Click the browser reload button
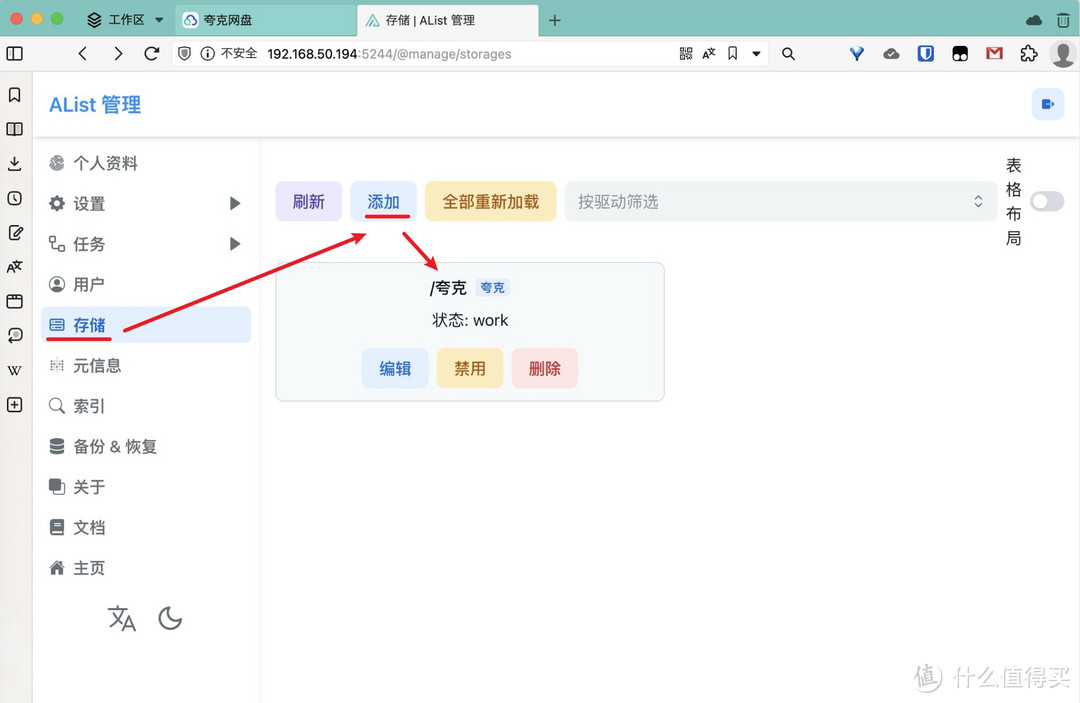This screenshot has width=1080, height=703. (152, 54)
